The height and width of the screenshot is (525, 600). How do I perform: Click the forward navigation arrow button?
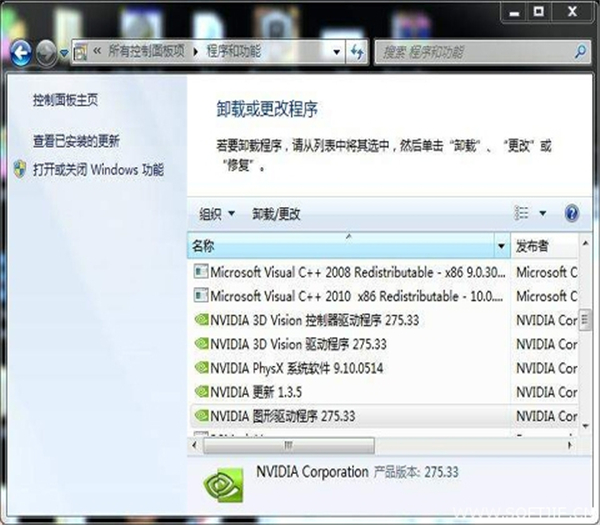46,50
